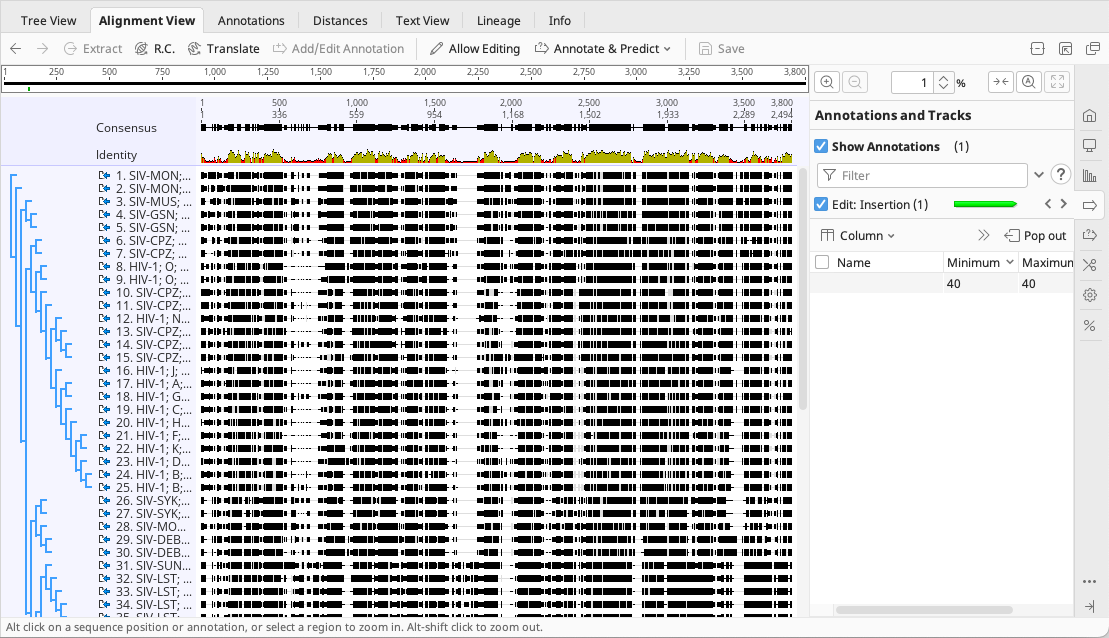
Task: Click the green Insertion annotation color arrow
Action: click(984, 204)
